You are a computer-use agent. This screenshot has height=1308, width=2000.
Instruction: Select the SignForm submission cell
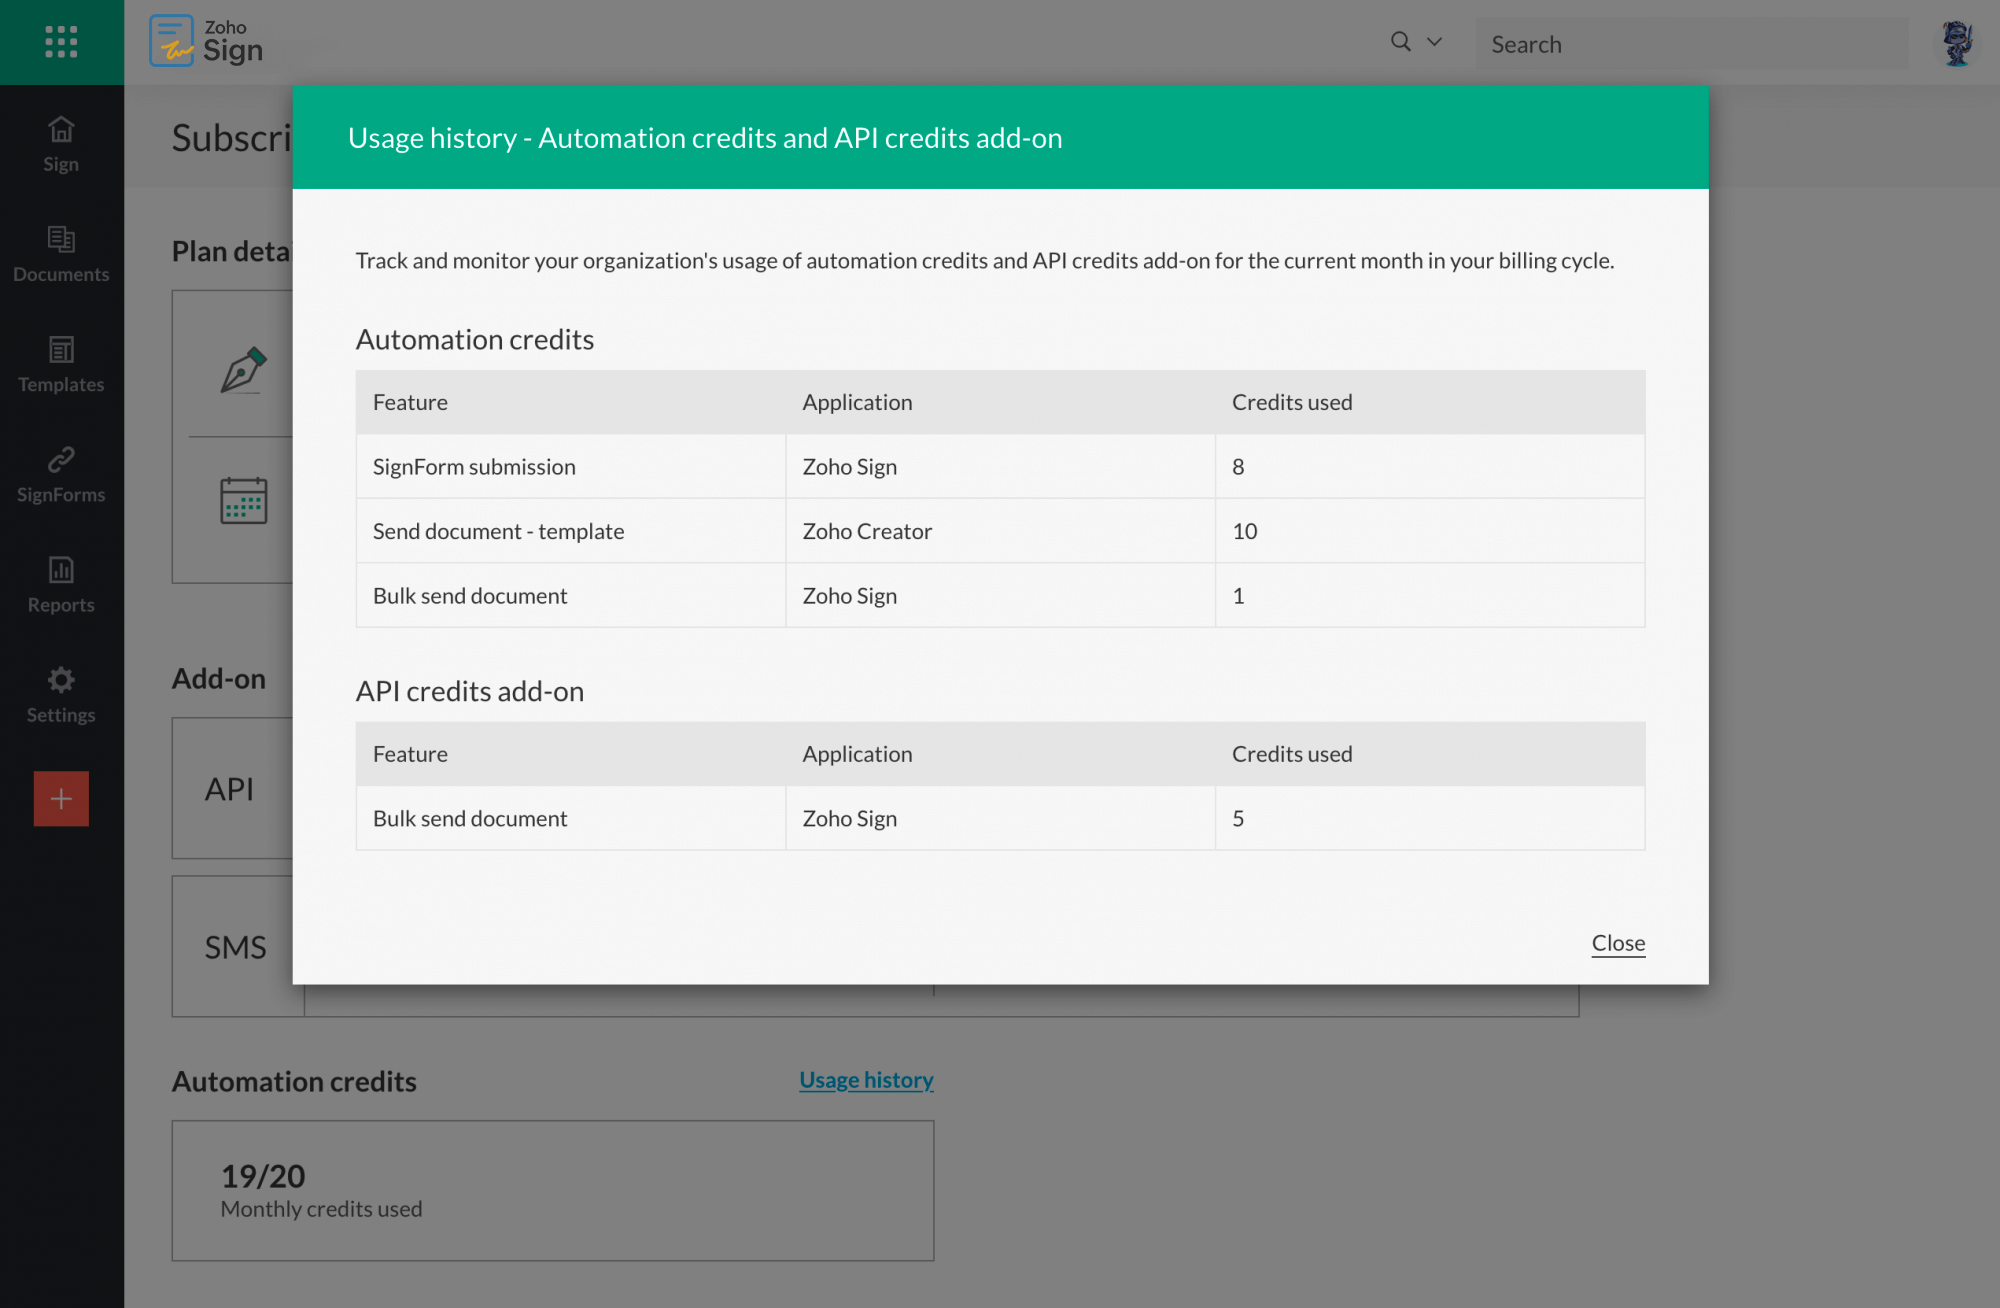(571, 467)
